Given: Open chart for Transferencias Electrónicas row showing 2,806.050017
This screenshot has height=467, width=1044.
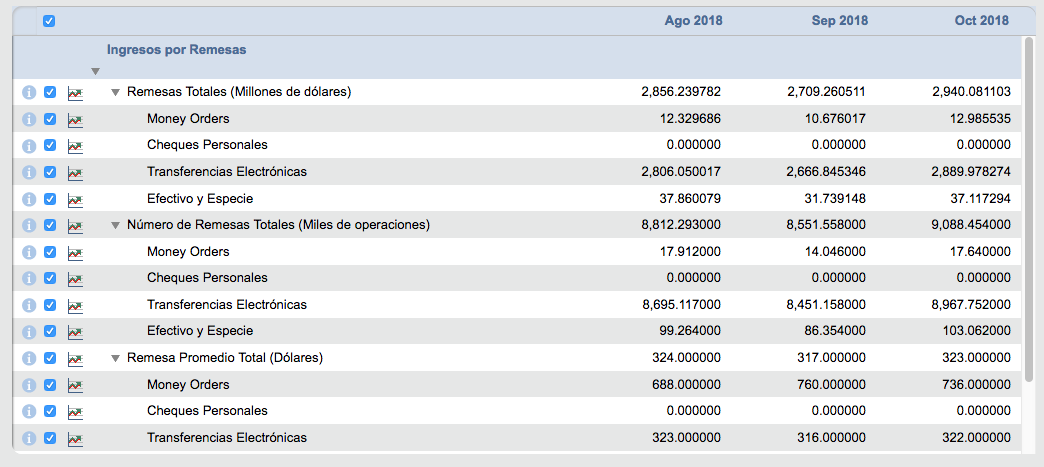Looking at the screenshot, I should (75, 172).
